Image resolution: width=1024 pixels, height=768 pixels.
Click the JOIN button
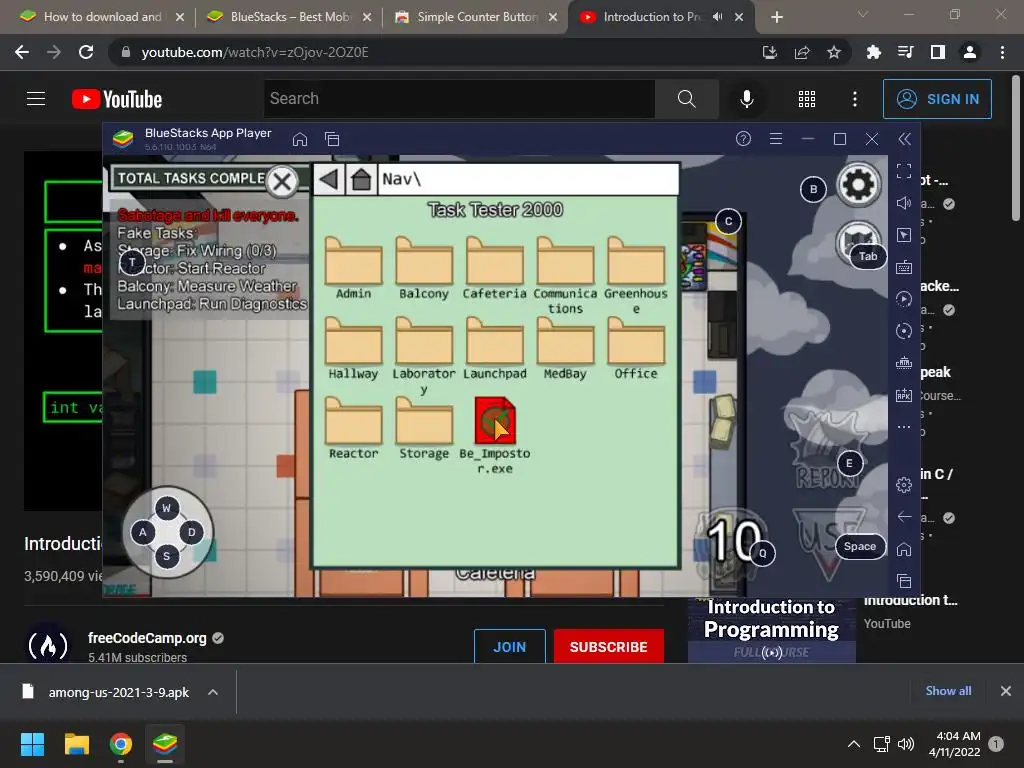point(509,647)
